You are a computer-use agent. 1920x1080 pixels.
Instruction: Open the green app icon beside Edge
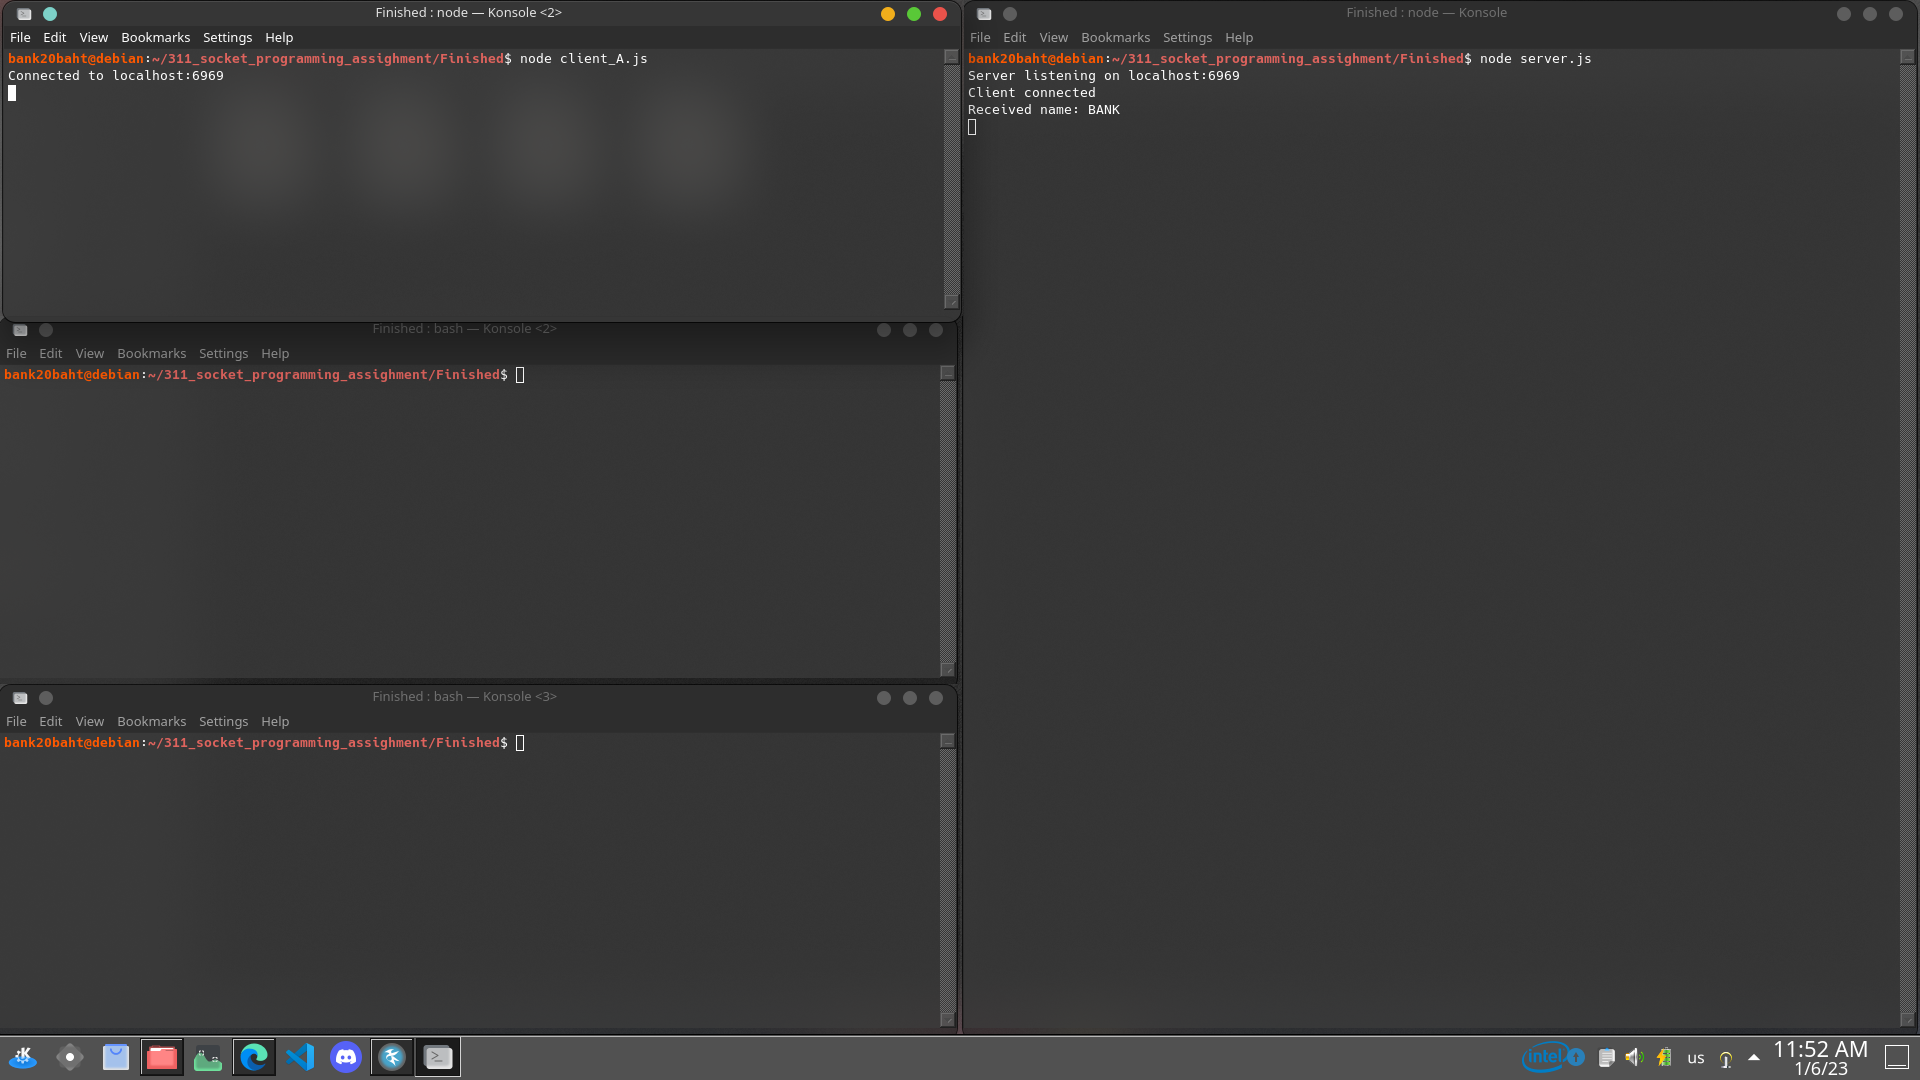point(208,1057)
